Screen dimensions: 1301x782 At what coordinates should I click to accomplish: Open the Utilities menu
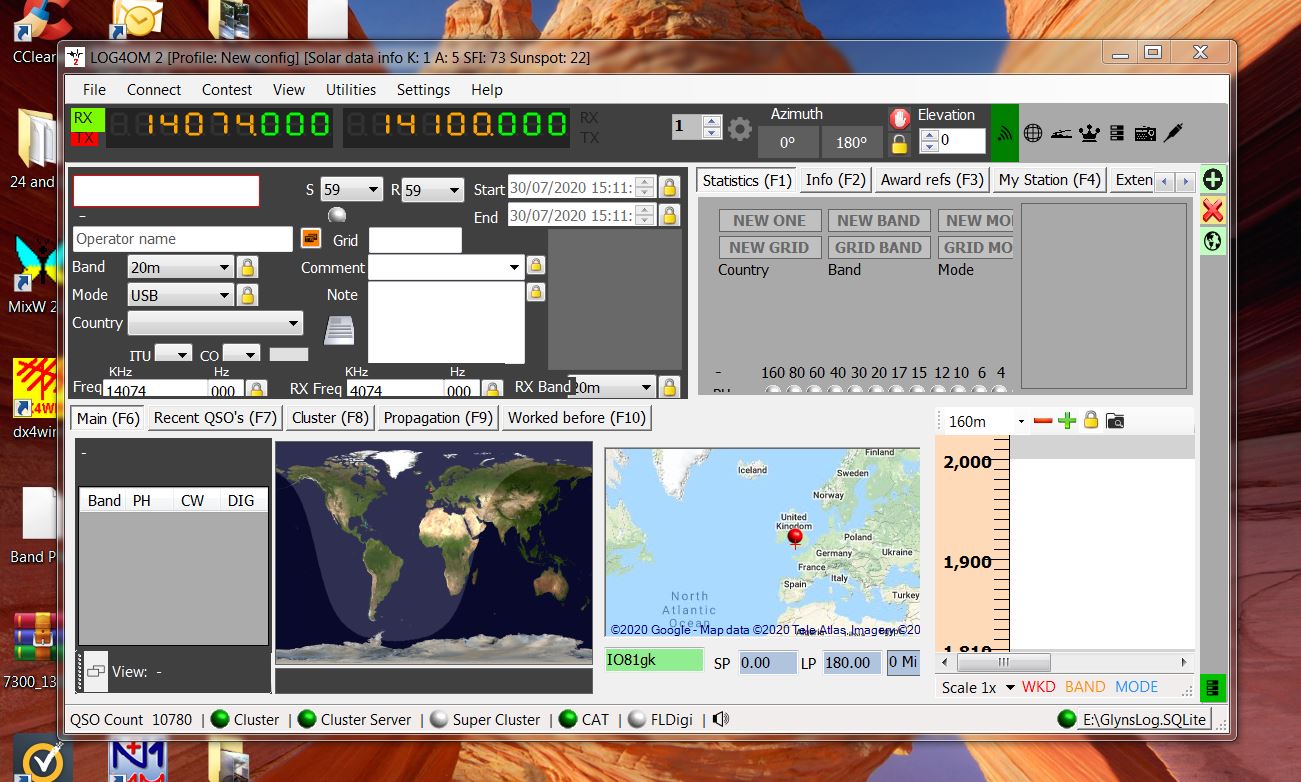click(351, 89)
